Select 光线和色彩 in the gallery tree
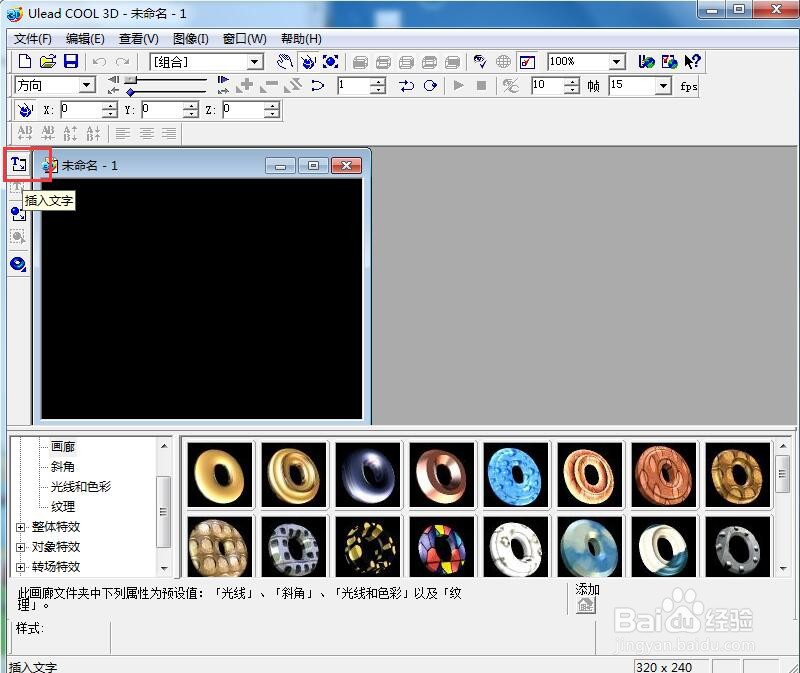 pyautogui.click(x=81, y=487)
